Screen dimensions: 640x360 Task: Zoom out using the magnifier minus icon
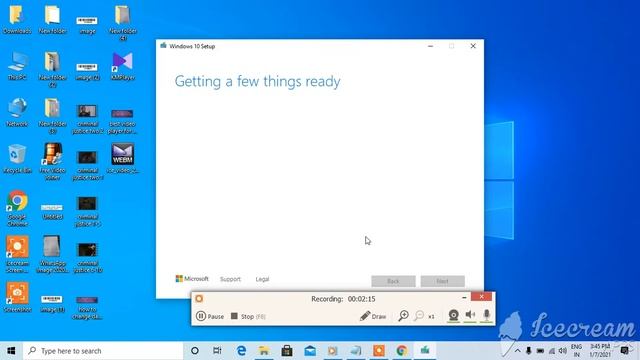pos(419,316)
